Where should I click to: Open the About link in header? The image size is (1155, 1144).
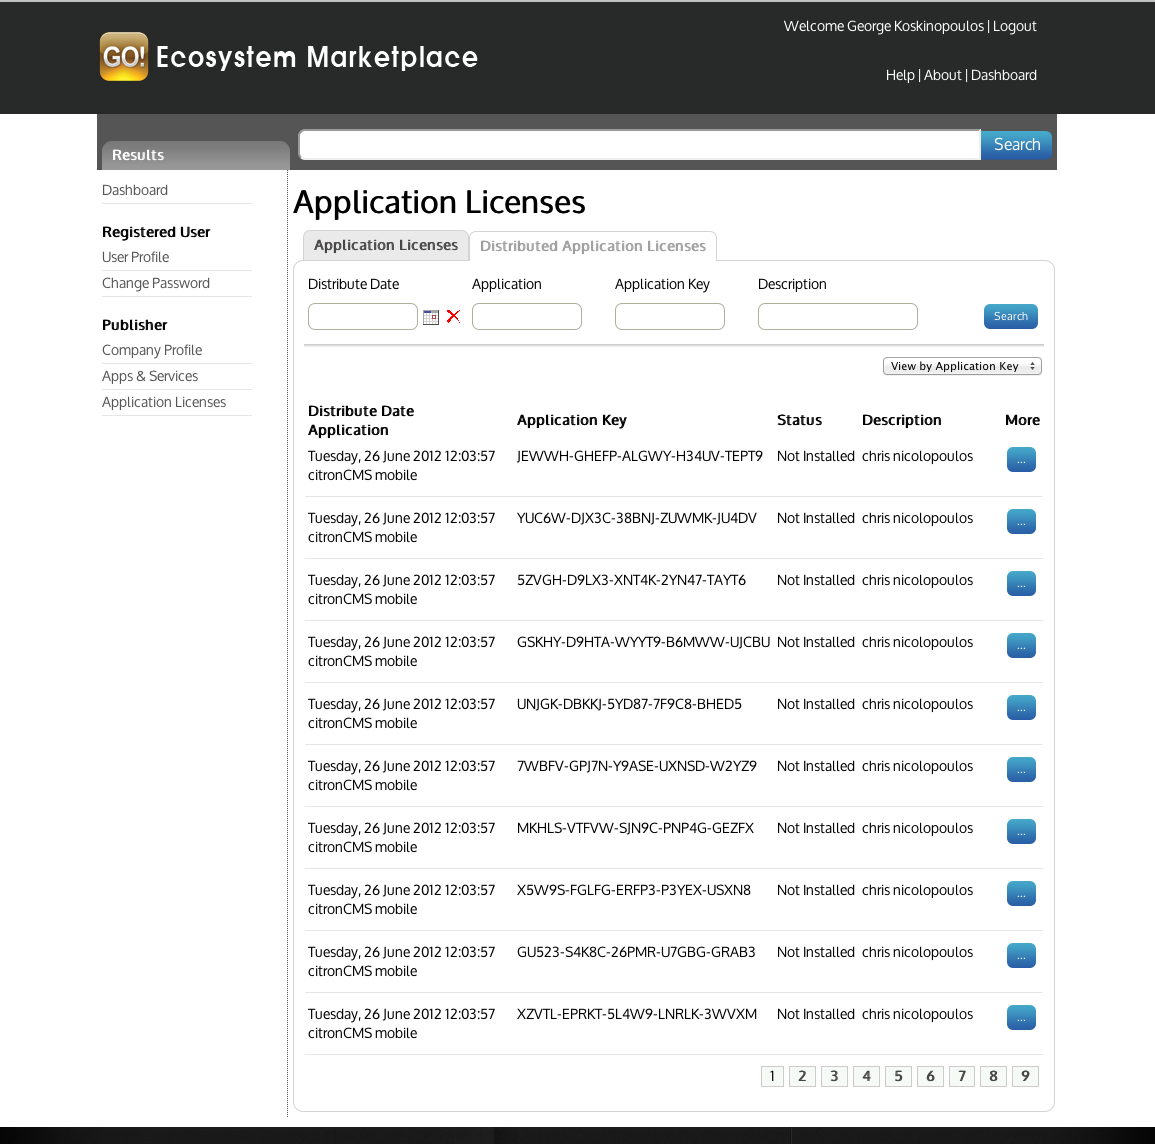tap(942, 75)
